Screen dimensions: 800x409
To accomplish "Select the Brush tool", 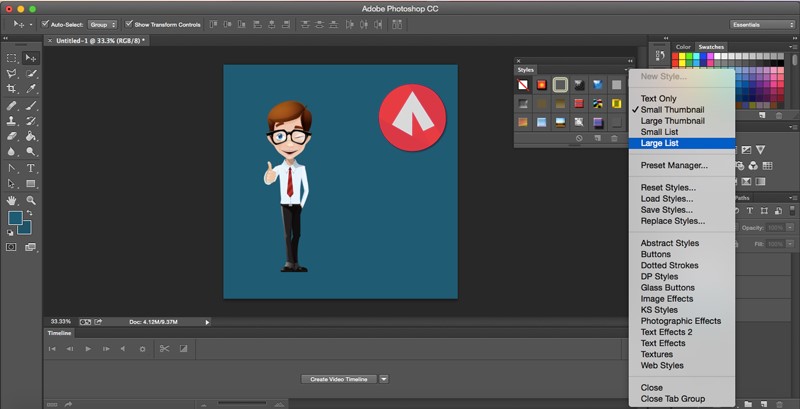I will tap(31, 106).
